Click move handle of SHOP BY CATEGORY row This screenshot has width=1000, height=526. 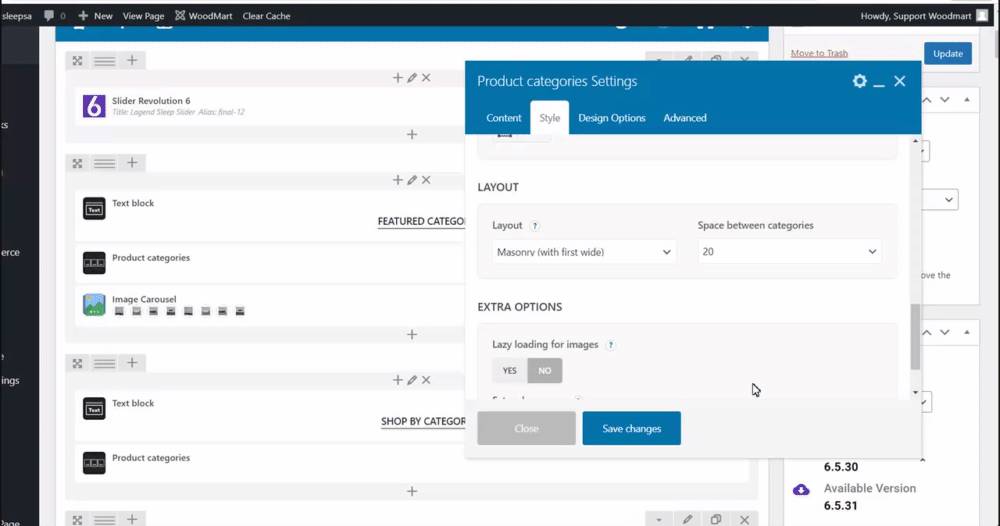click(x=77, y=363)
